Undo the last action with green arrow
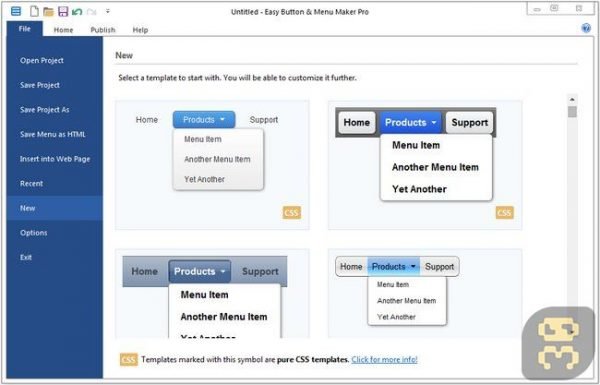600x385 pixels. click(77, 12)
